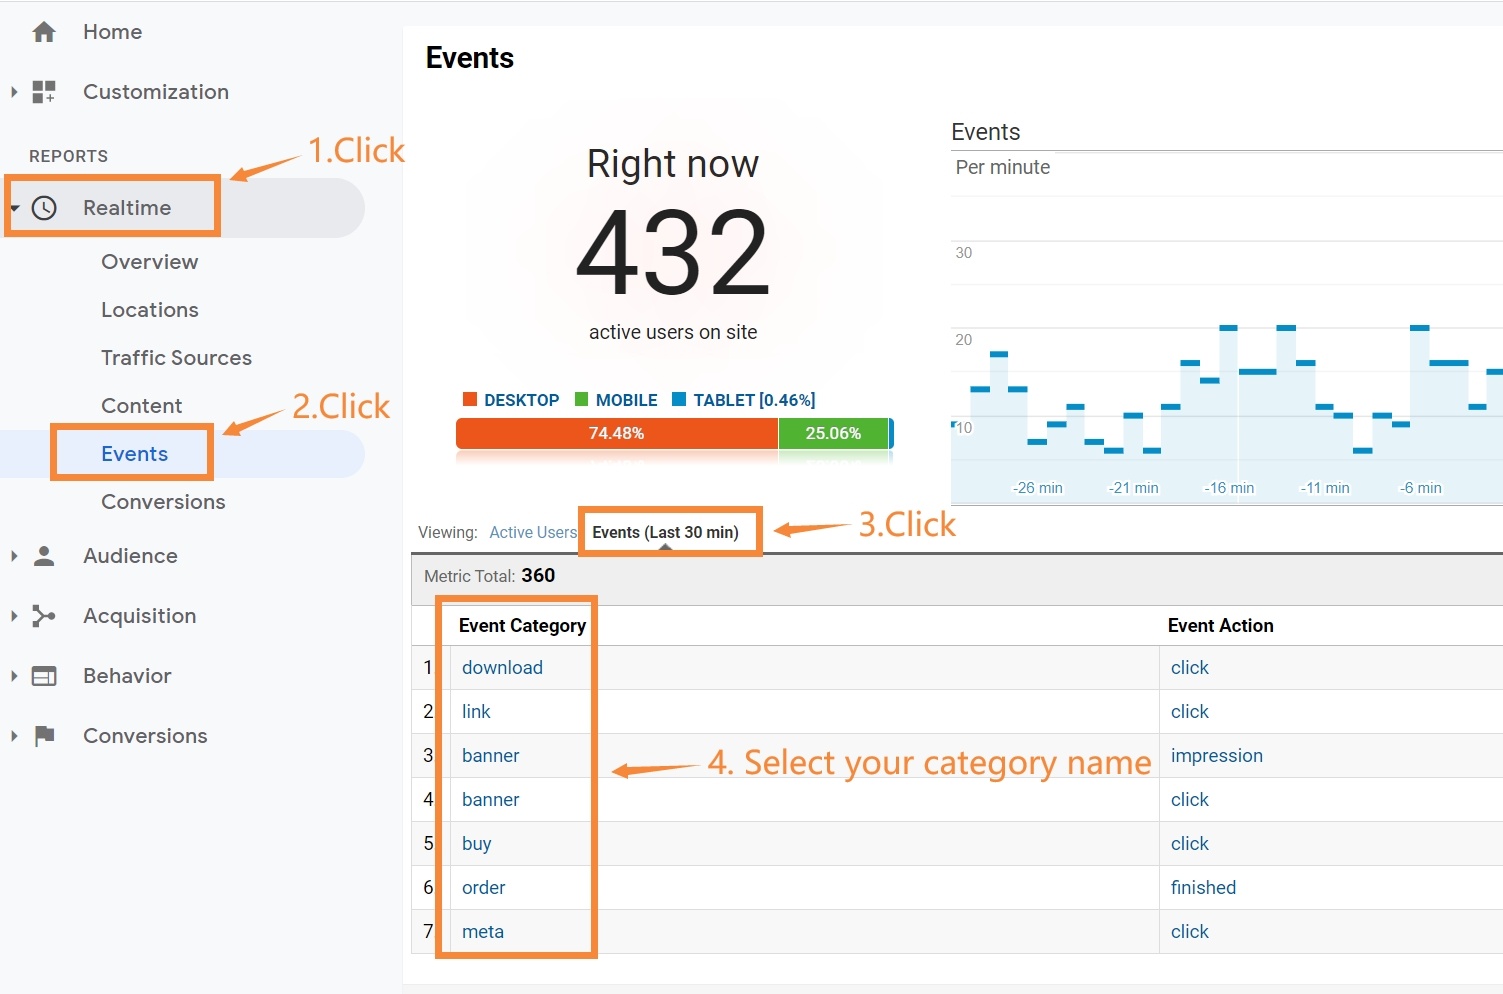Viewport: 1503px width, 994px height.
Task: Click the Home house icon
Action: (x=44, y=32)
